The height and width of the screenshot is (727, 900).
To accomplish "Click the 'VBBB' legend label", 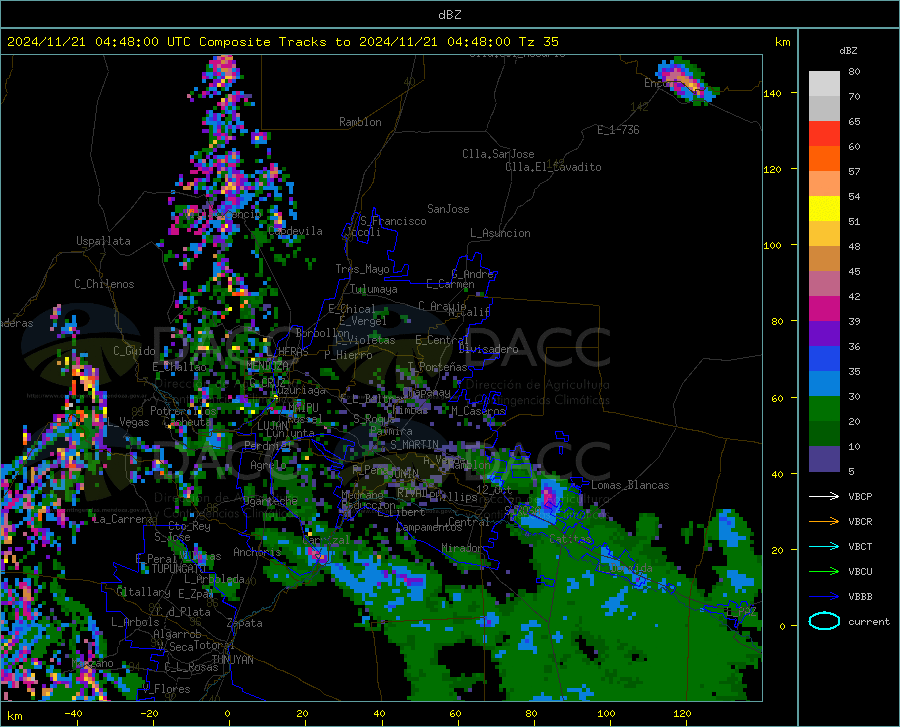I will click(860, 597).
